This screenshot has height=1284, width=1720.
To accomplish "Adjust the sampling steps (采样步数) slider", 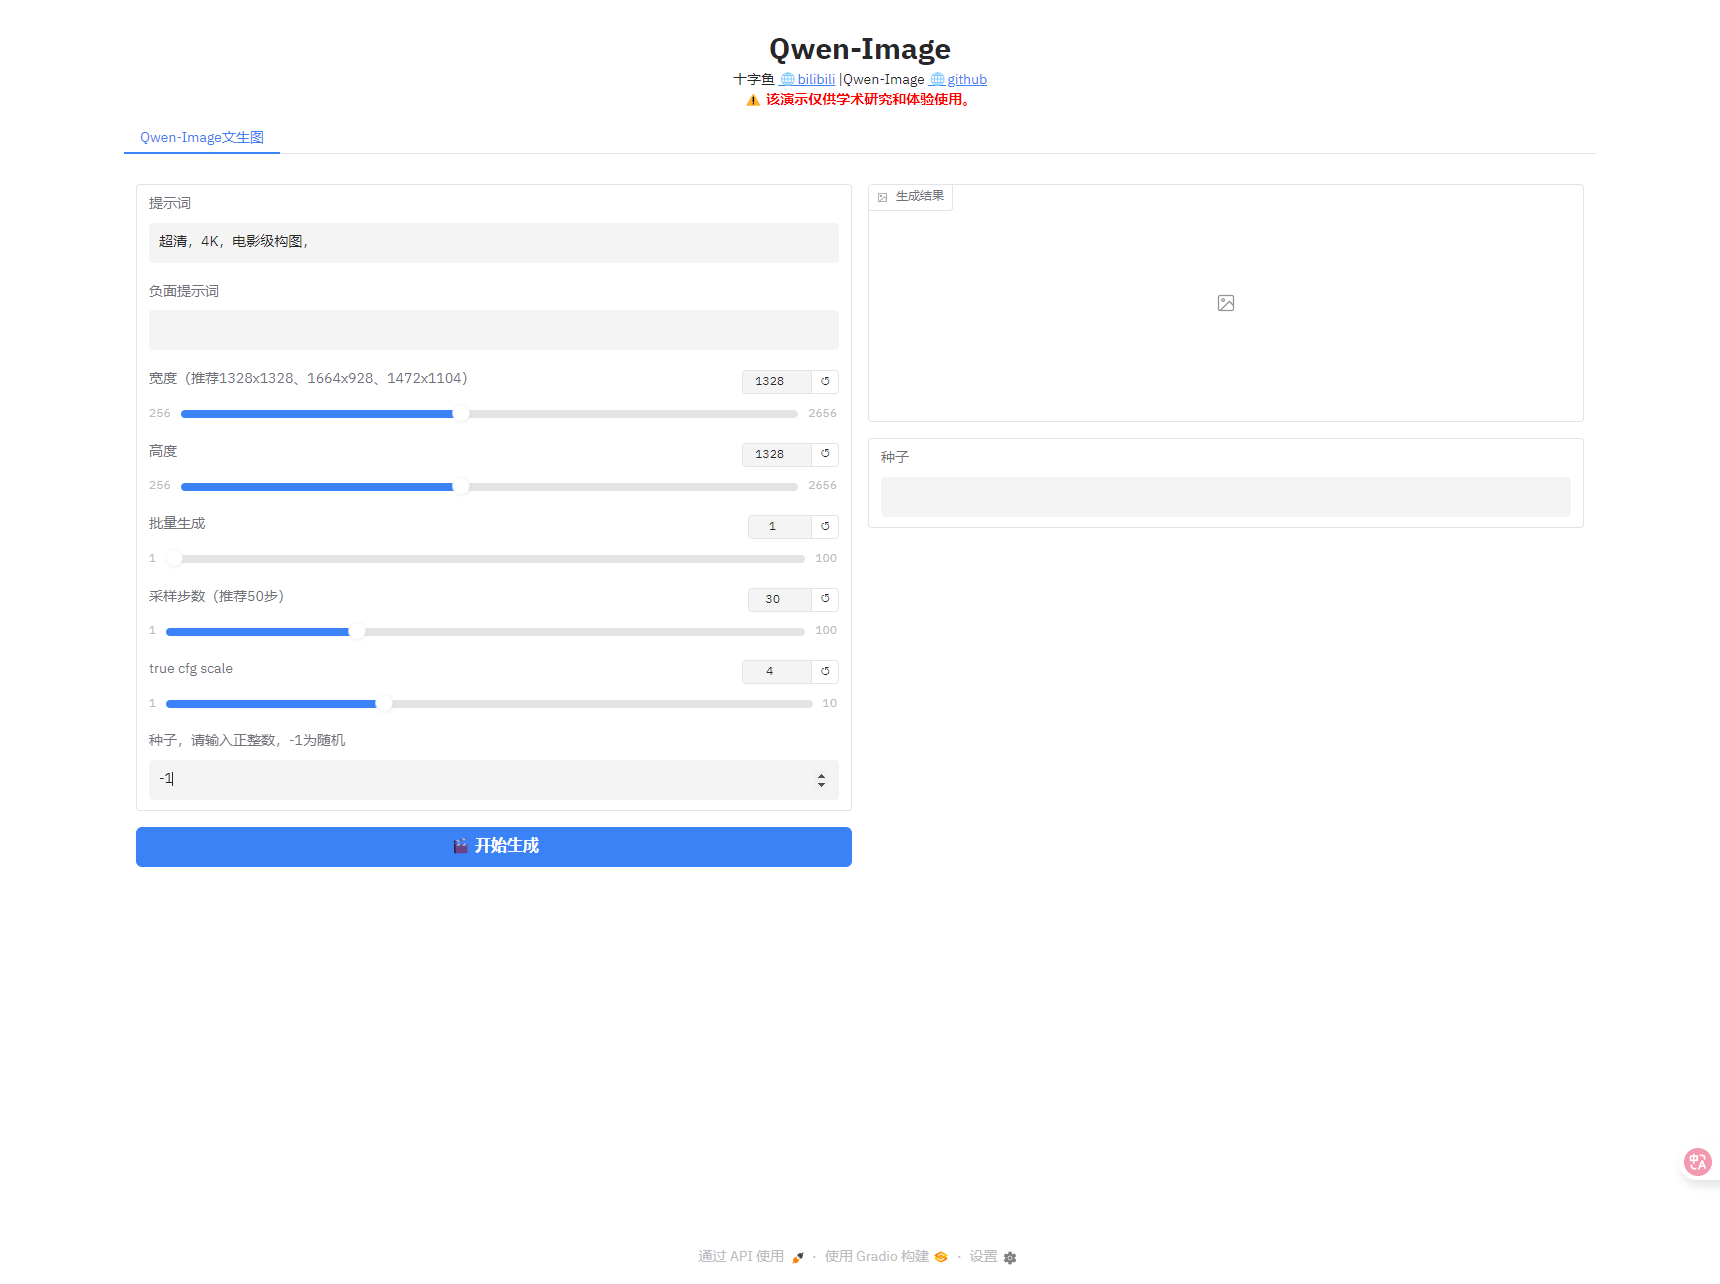I will click(485, 632).
